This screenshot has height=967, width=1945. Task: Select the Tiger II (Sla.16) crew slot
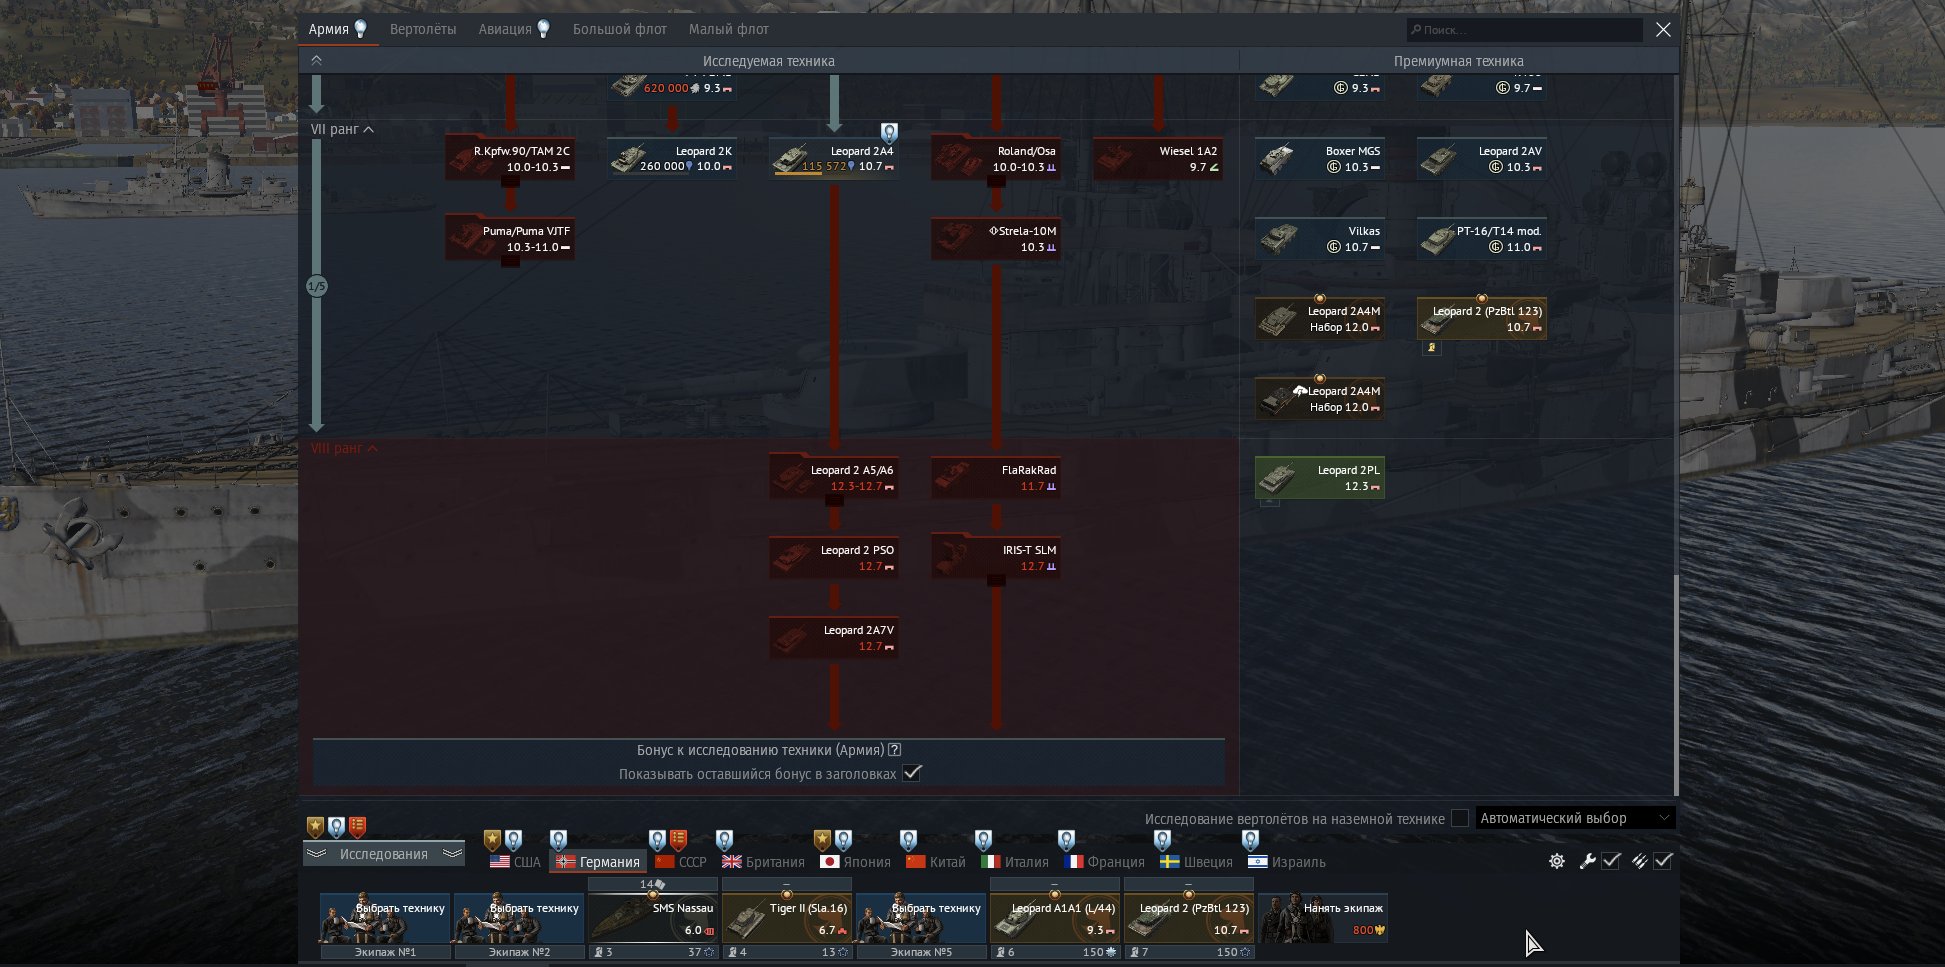(786, 919)
